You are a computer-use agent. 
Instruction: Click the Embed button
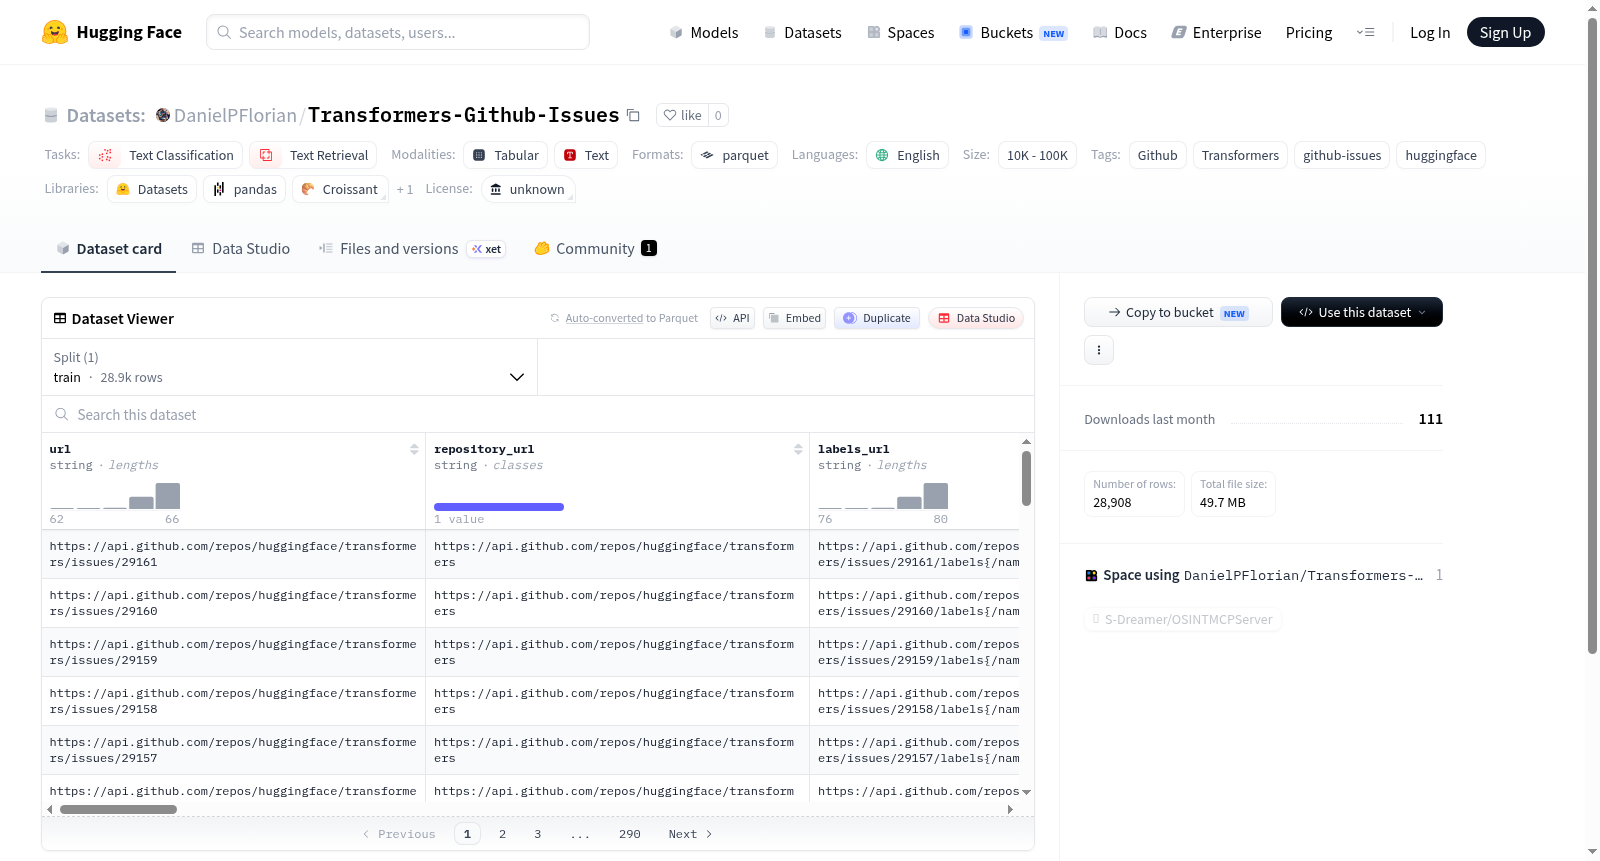(794, 318)
